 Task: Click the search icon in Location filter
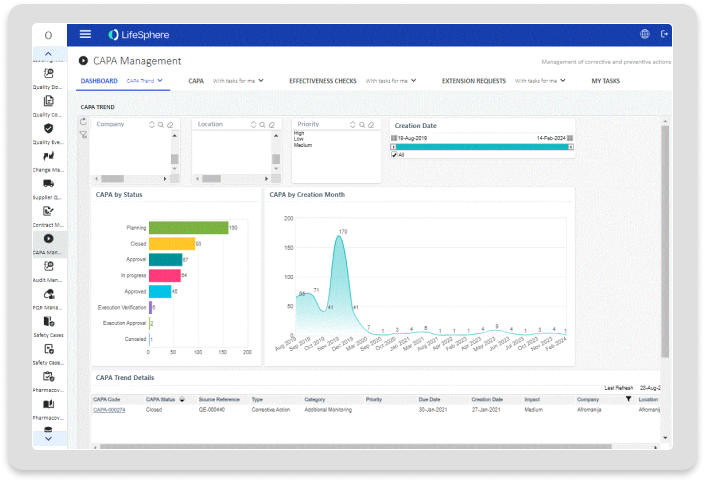click(x=261, y=125)
